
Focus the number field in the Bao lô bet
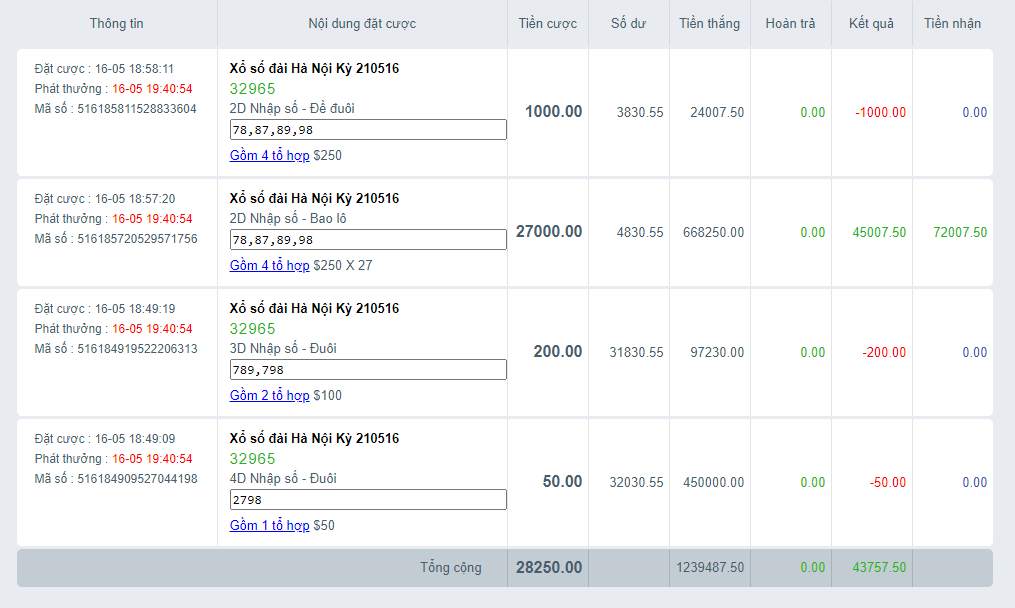pyautogui.click(x=368, y=240)
